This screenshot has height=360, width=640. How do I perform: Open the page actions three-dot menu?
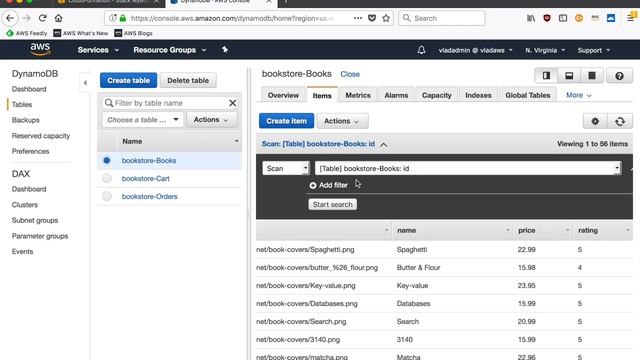pos(358,18)
